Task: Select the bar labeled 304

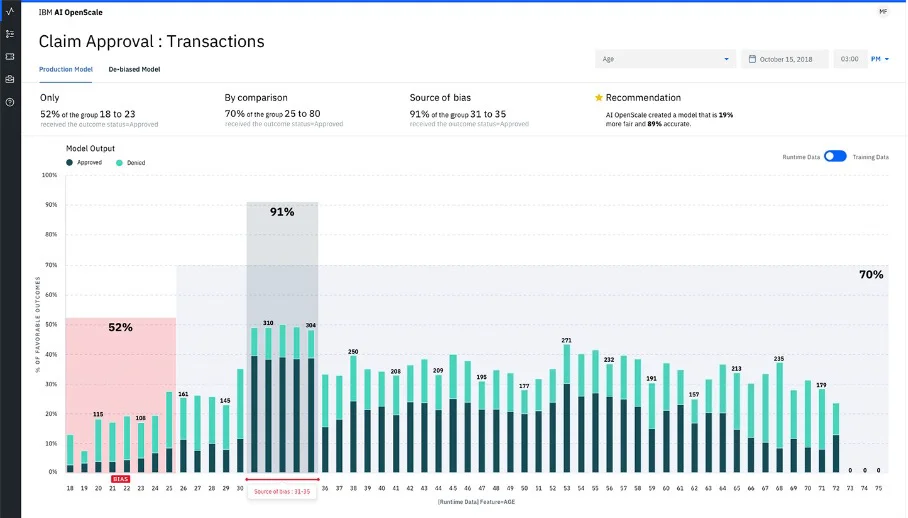Action: point(311,401)
